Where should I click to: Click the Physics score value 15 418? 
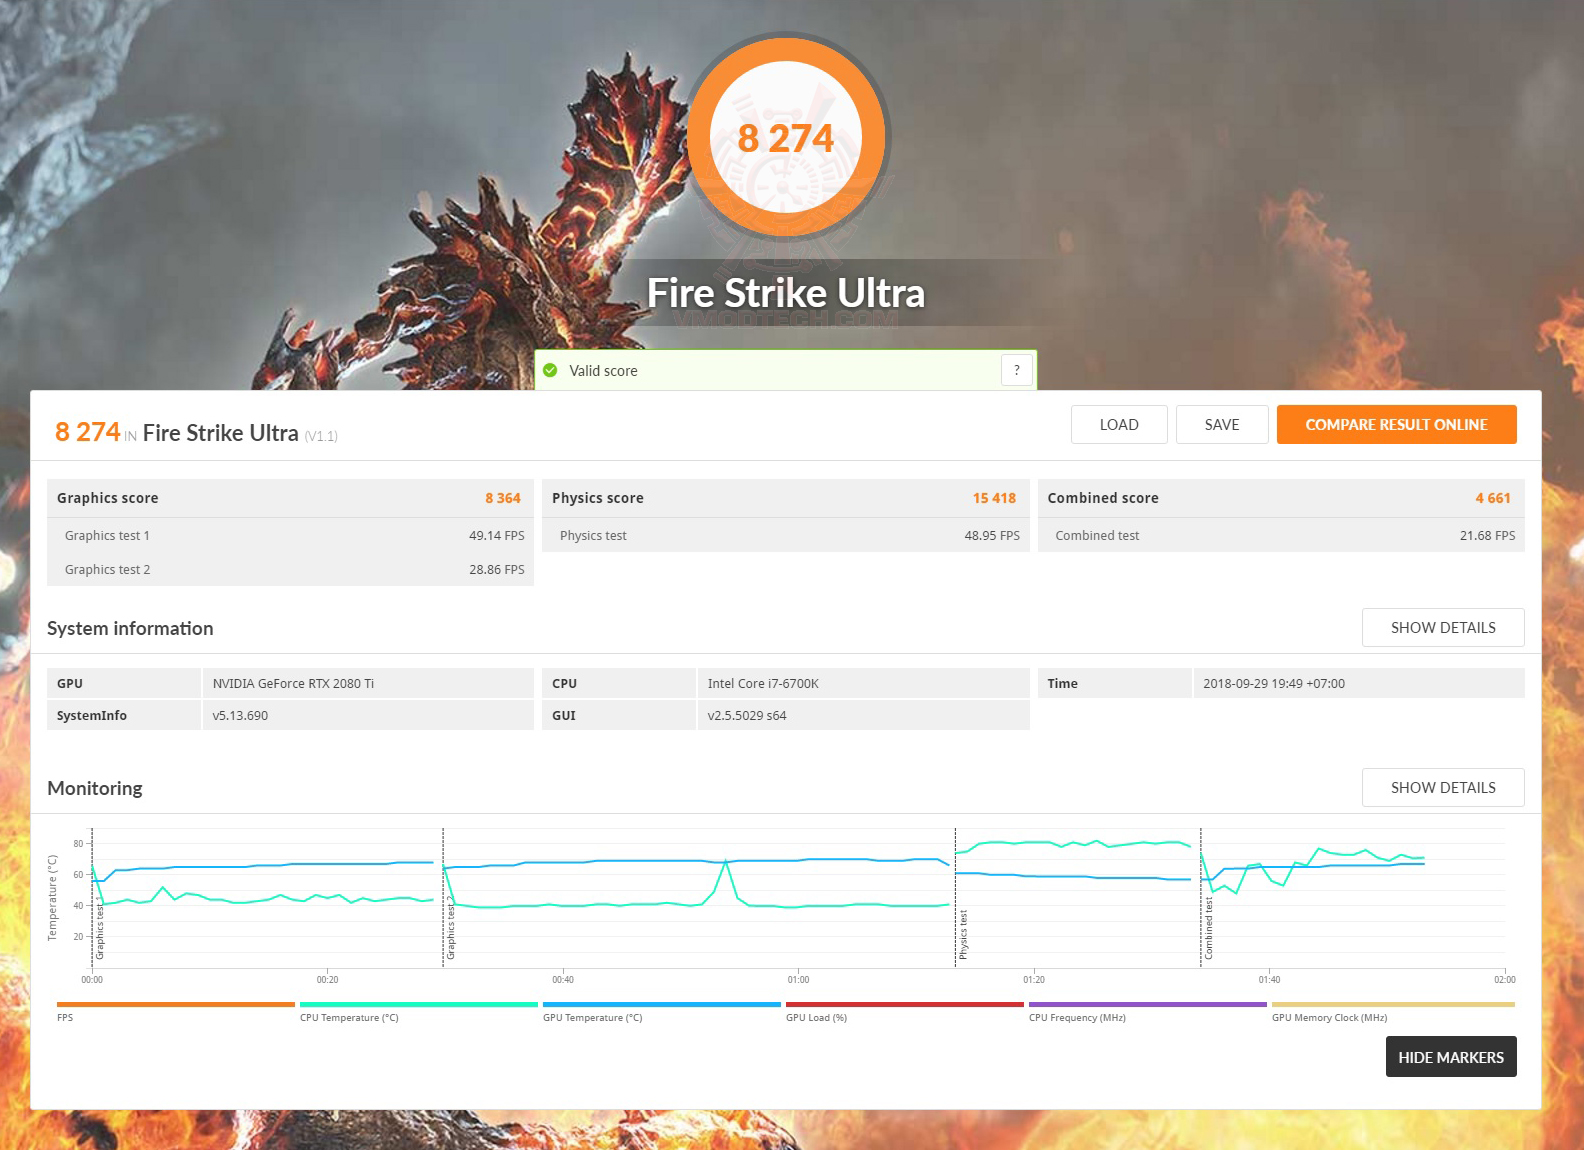point(994,498)
